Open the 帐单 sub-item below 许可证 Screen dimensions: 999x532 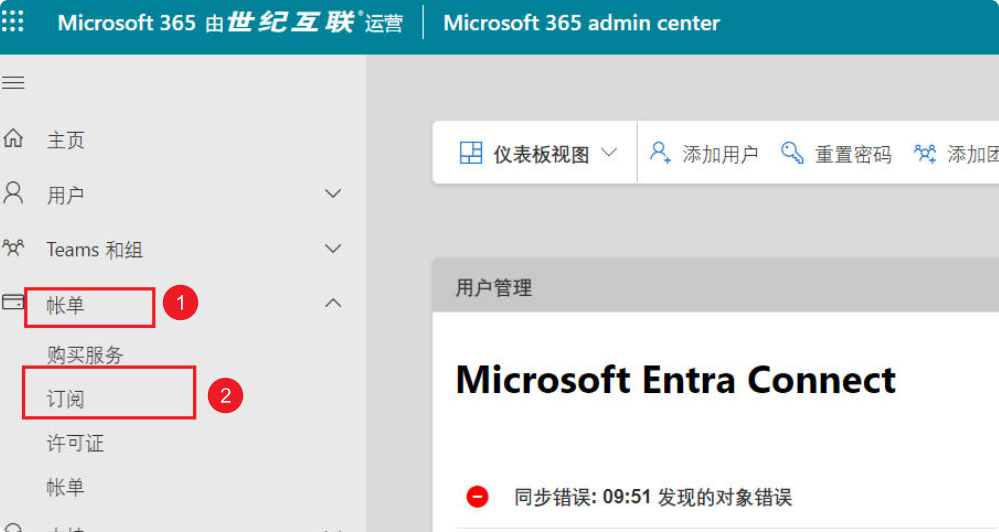click(x=66, y=487)
